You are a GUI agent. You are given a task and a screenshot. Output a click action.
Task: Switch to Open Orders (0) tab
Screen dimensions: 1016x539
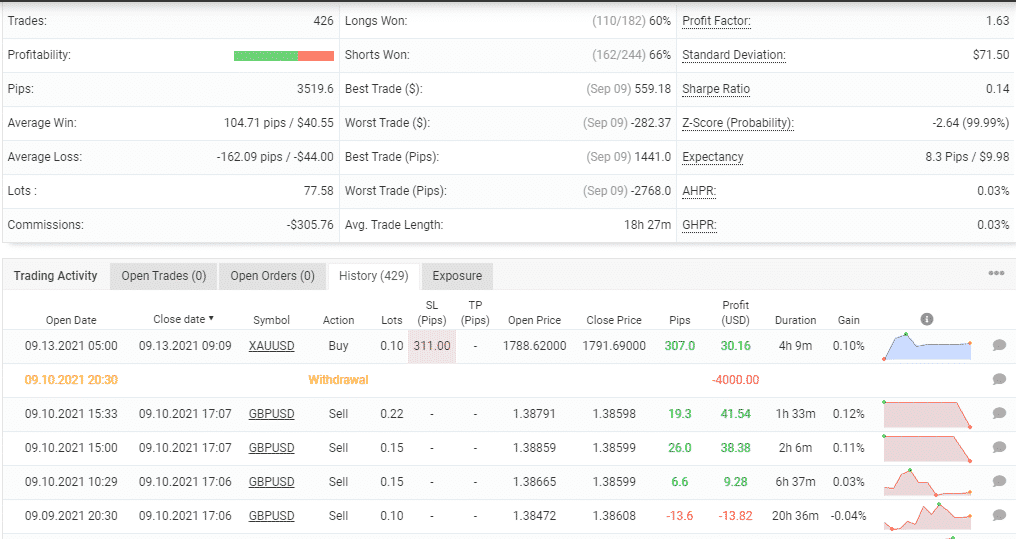point(272,276)
